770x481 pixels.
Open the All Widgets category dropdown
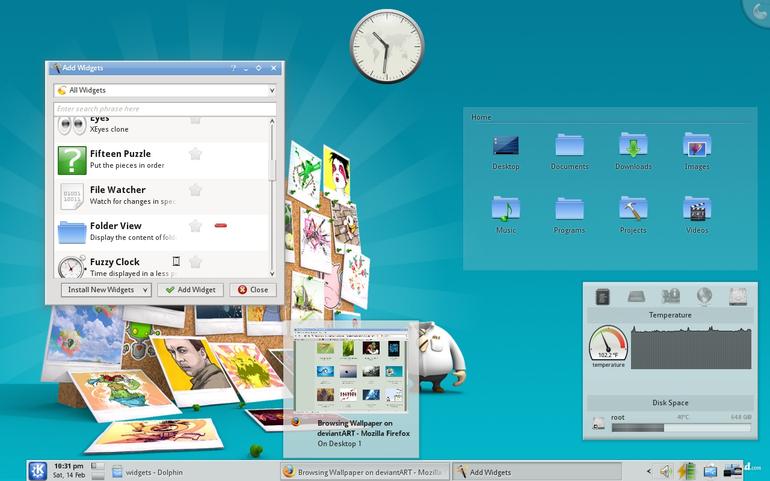click(x=165, y=90)
